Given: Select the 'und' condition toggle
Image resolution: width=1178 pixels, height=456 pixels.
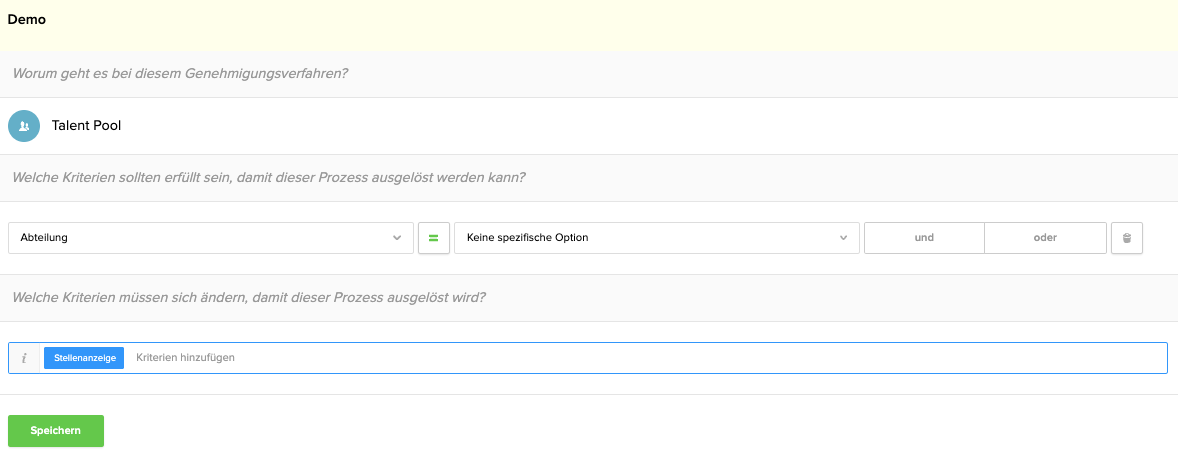Looking at the screenshot, I should coord(924,238).
